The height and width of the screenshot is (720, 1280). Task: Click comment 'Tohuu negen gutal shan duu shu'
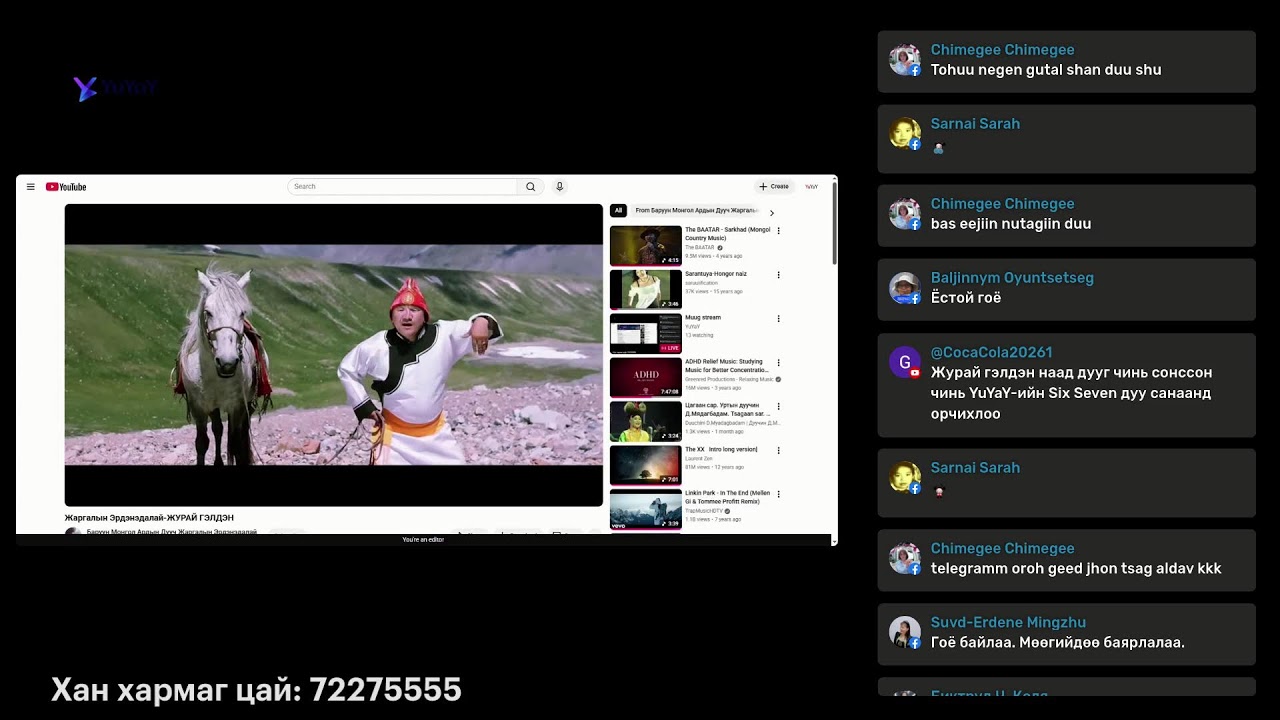click(x=1046, y=70)
